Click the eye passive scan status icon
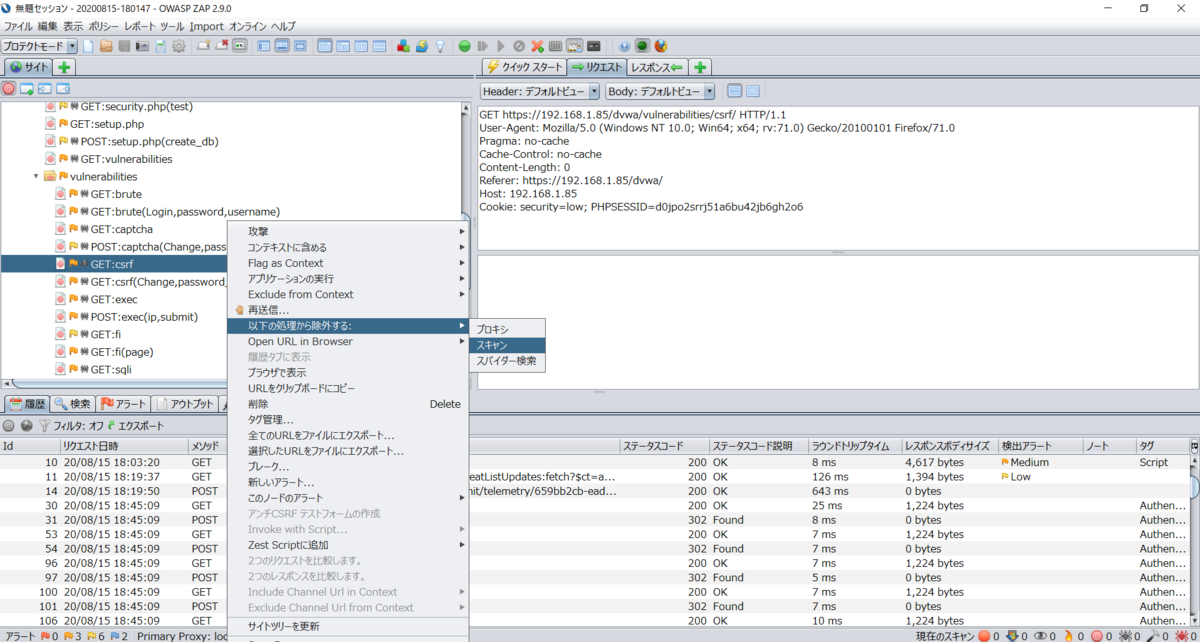1200x642 pixels. coord(1040,635)
